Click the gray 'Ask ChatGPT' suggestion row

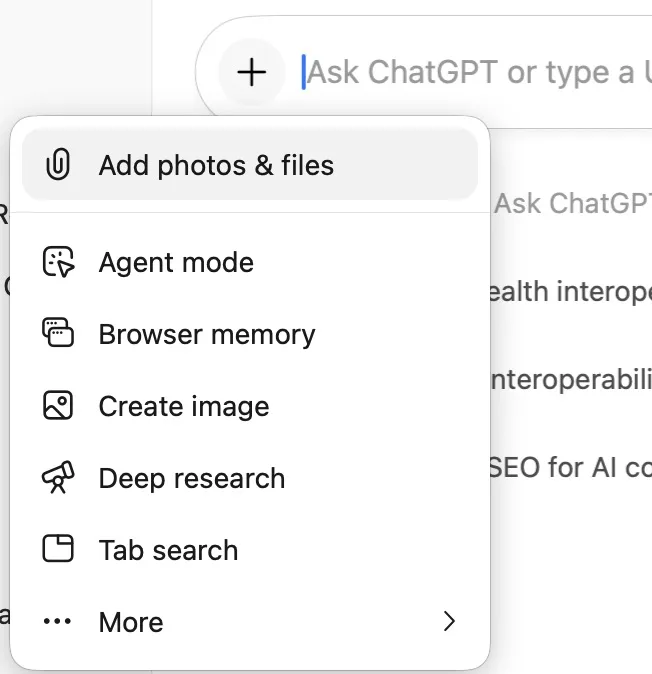click(572, 203)
